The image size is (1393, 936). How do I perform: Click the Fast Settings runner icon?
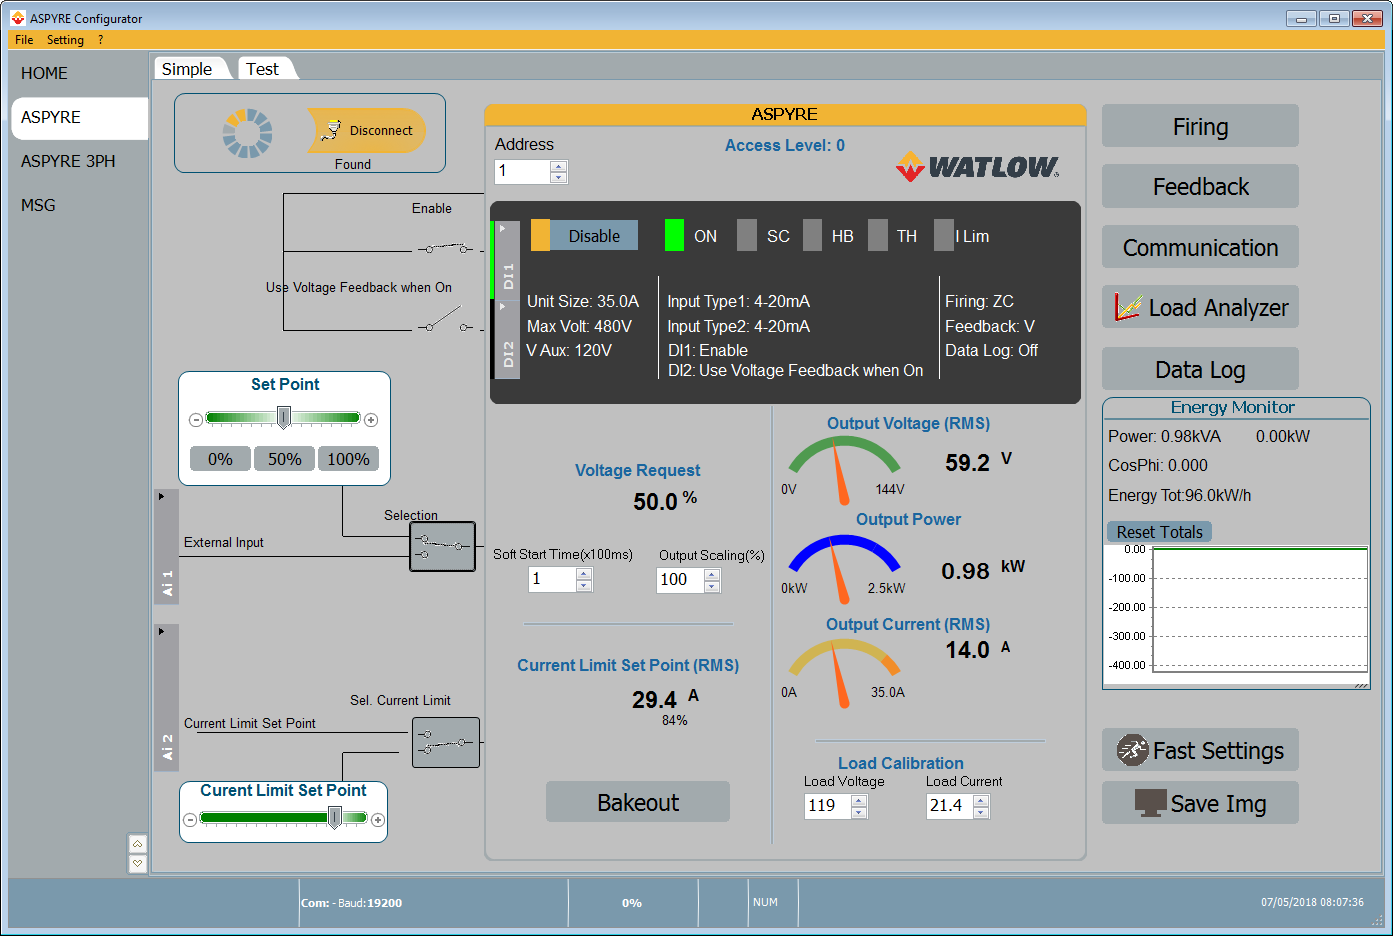pos(1132,750)
